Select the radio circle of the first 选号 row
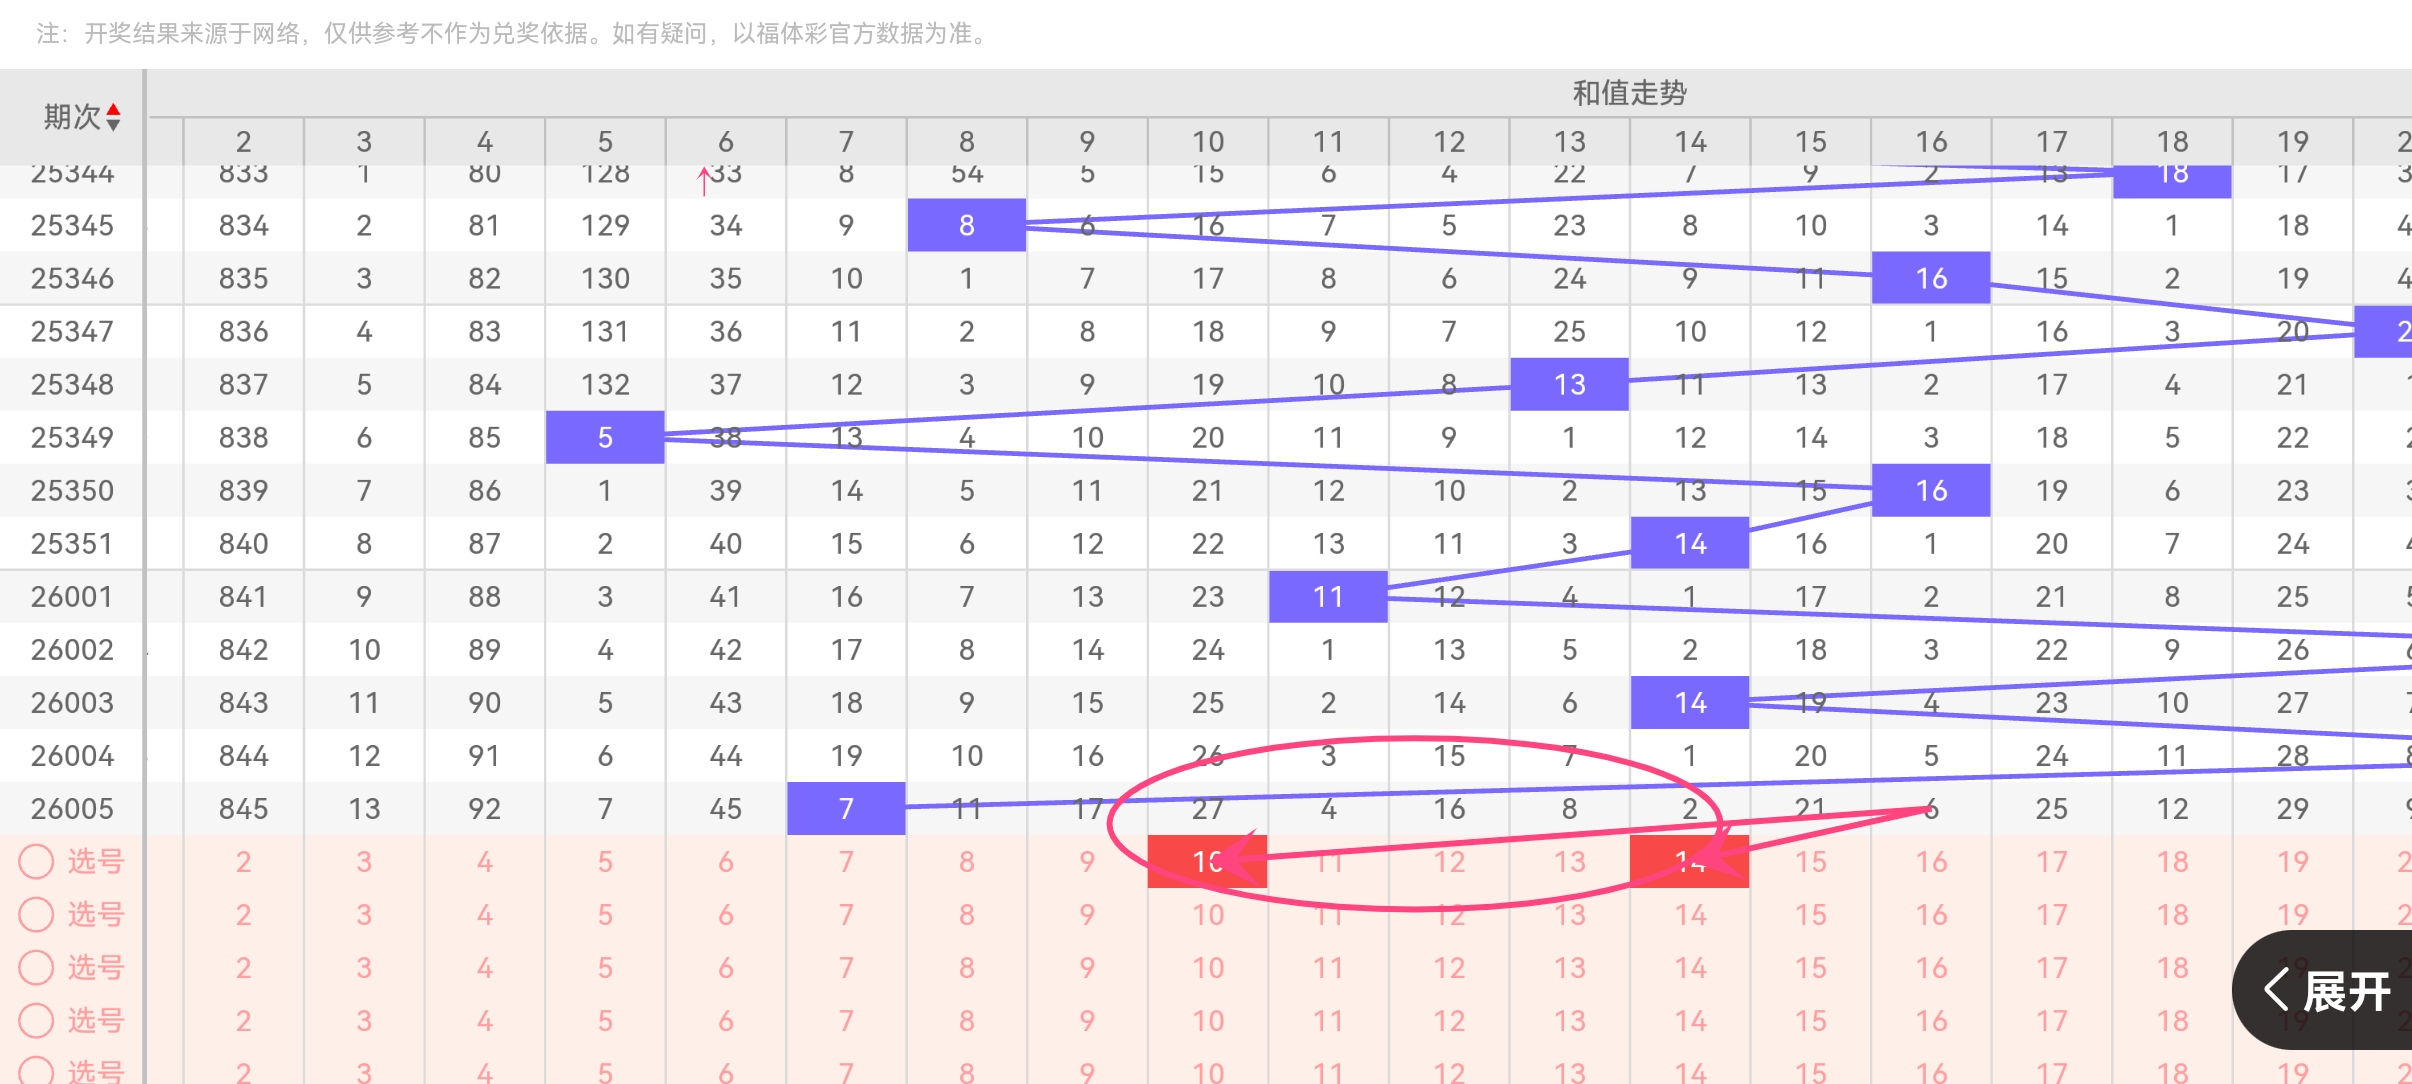 [37, 861]
